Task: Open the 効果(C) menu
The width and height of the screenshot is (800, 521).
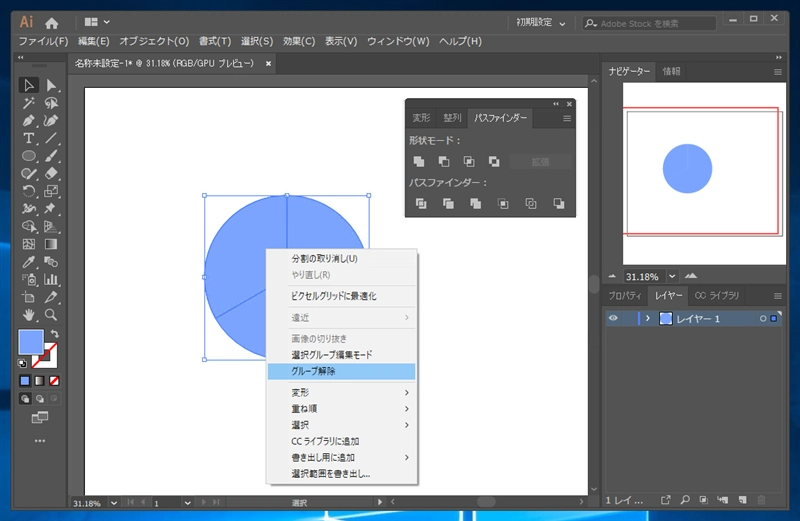Action: pyautogui.click(x=299, y=41)
